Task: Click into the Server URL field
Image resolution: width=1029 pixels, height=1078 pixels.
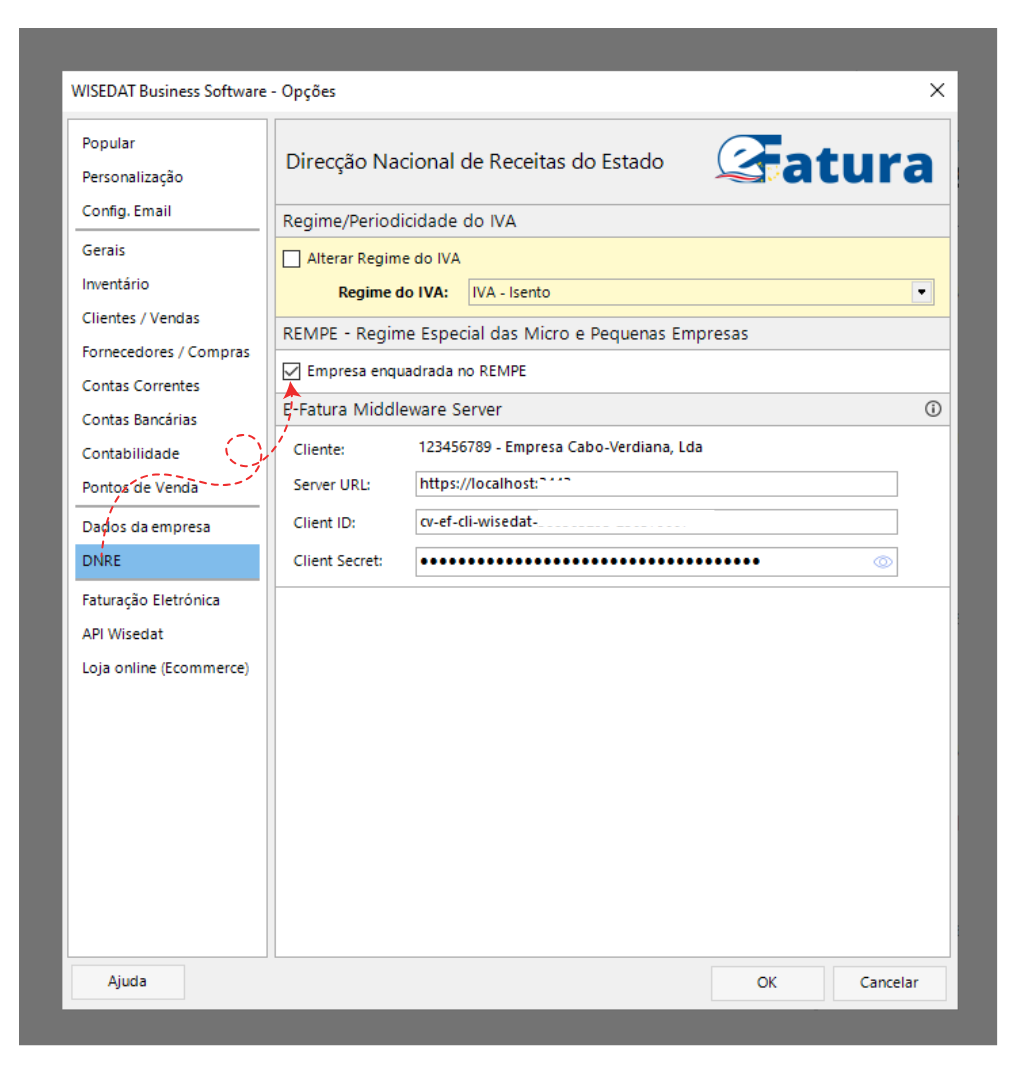Action: click(656, 484)
